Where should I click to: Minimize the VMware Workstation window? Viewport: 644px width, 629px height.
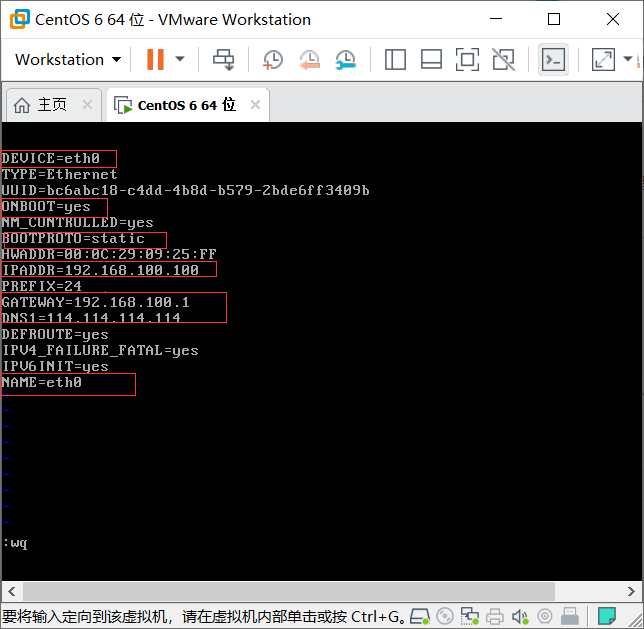(x=496, y=19)
